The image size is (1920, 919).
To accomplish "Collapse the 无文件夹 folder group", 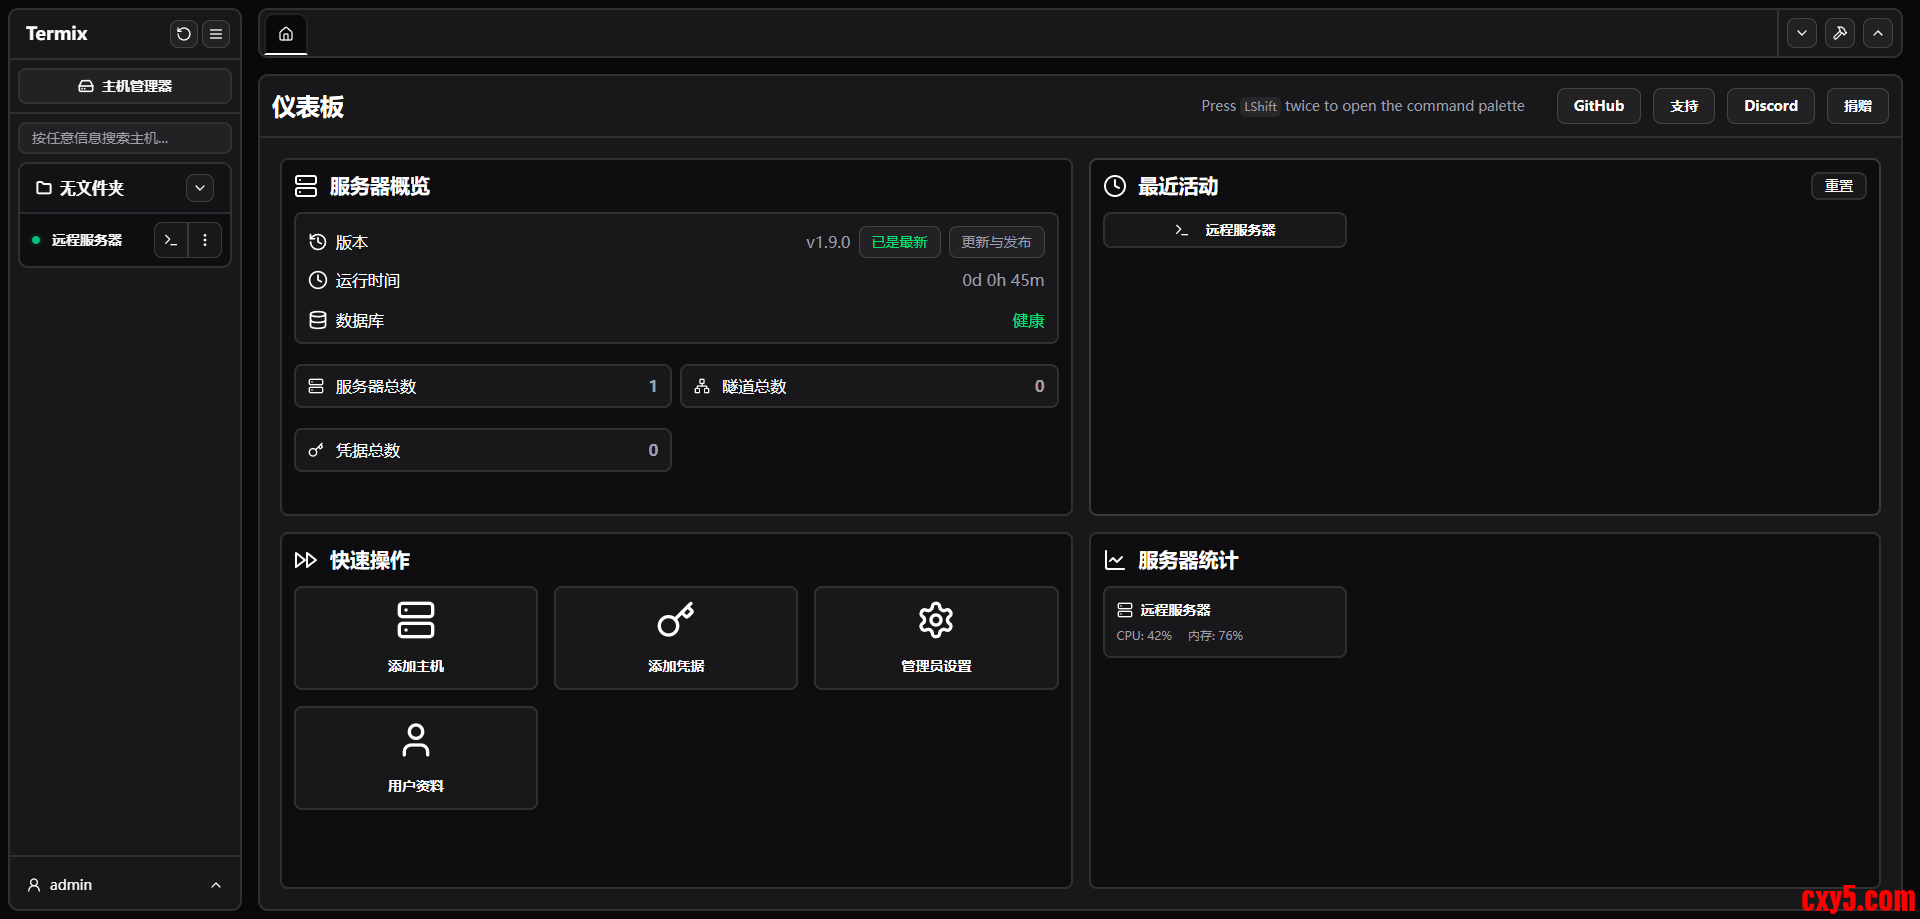I will click(x=200, y=188).
